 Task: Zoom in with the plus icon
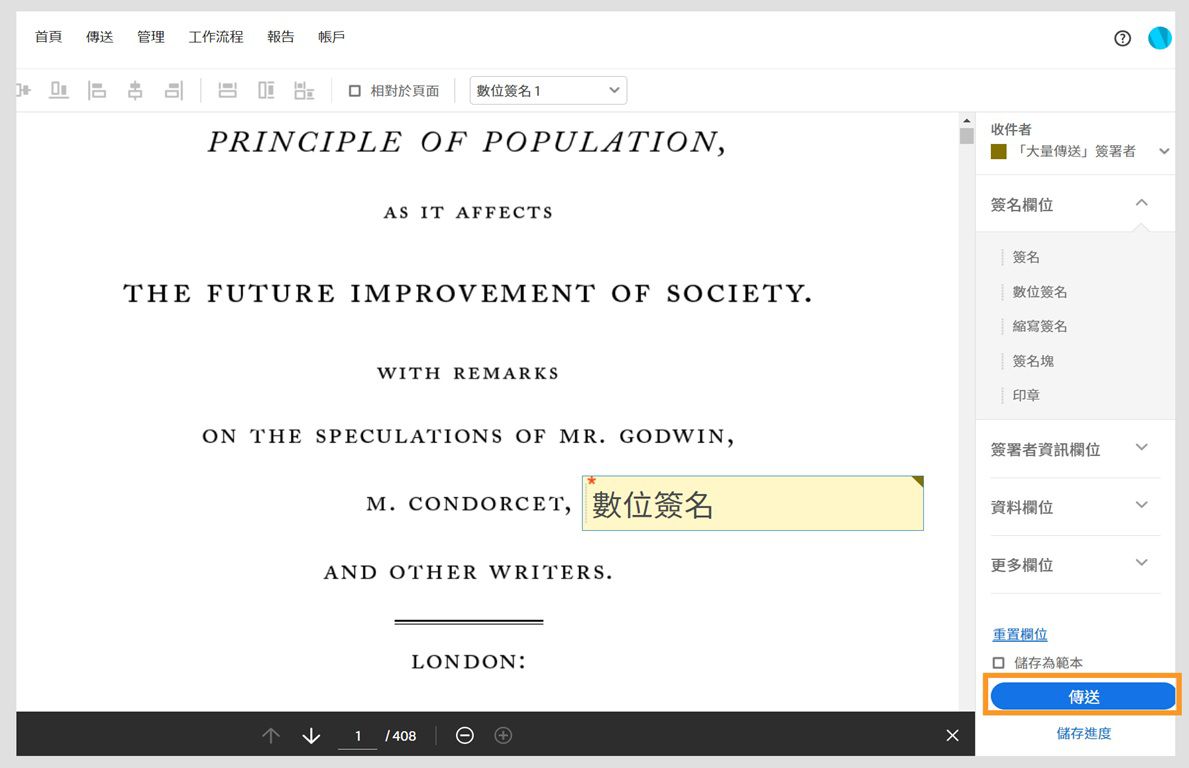[504, 735]
